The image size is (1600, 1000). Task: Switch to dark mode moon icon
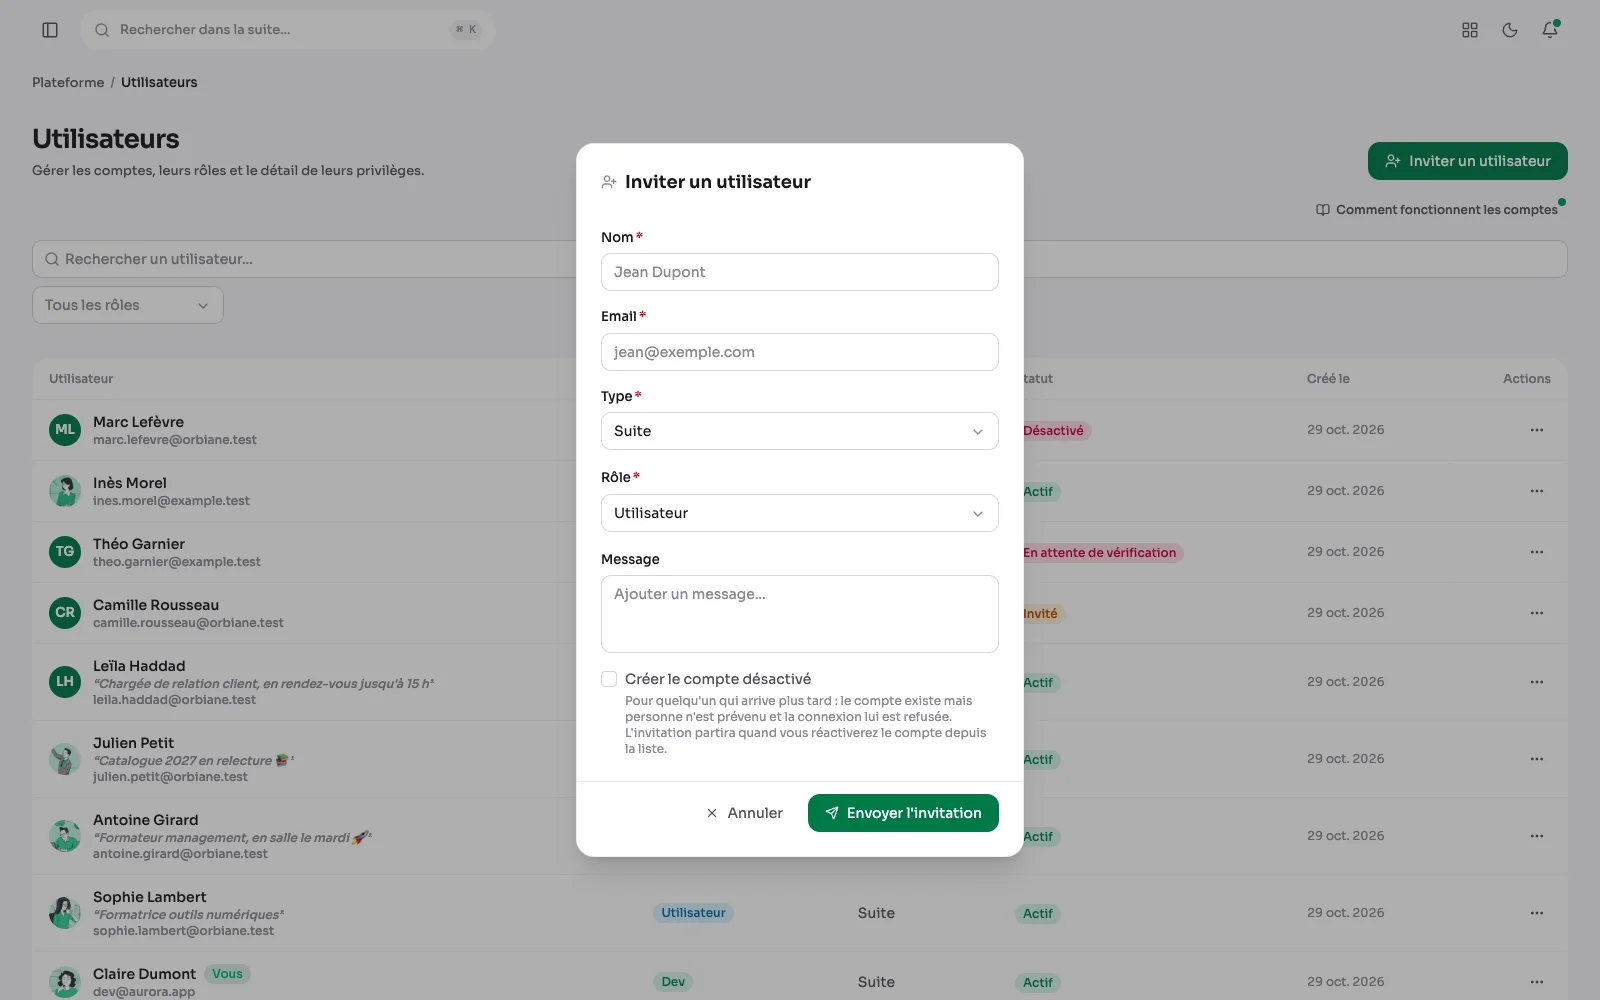pyautogui.click(x=1510, y=30)
